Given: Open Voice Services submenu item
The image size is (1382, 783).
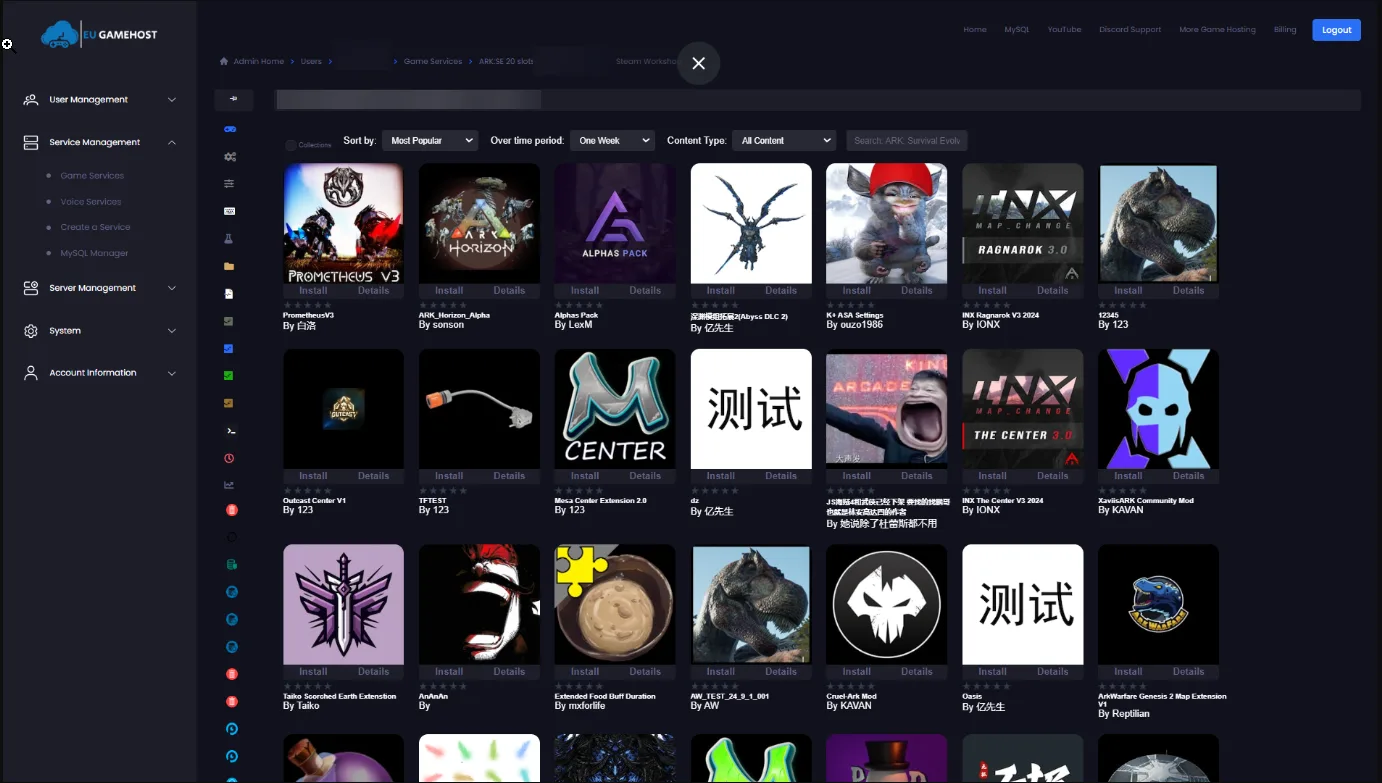Looking at the screenshot, I should pos(91,202).
